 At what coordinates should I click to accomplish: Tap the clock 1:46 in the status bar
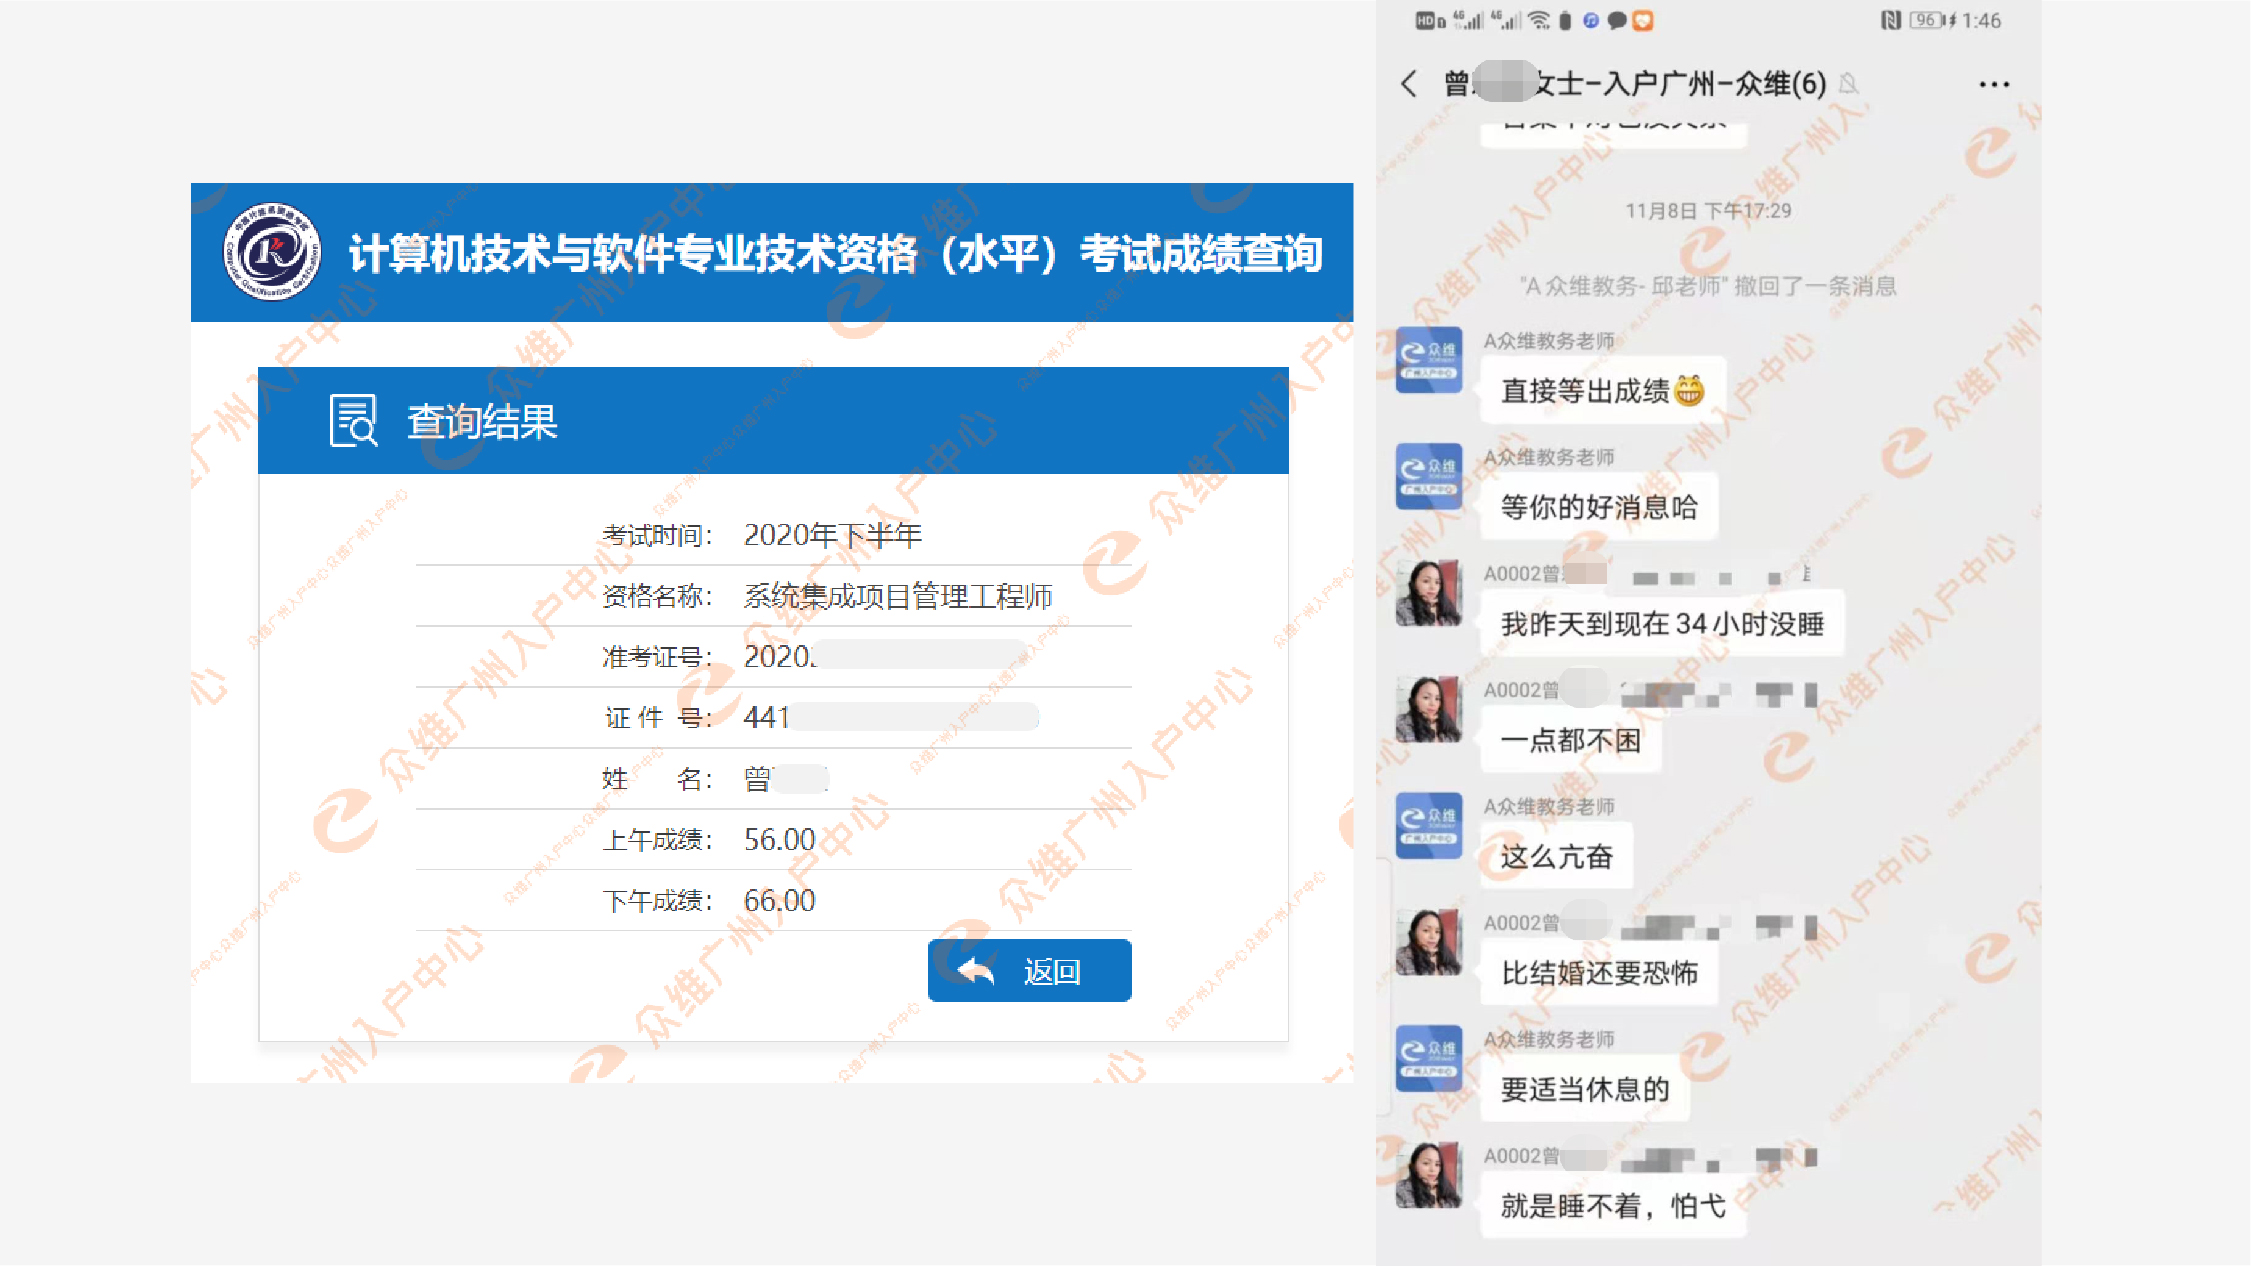(x=1981, y=20)
